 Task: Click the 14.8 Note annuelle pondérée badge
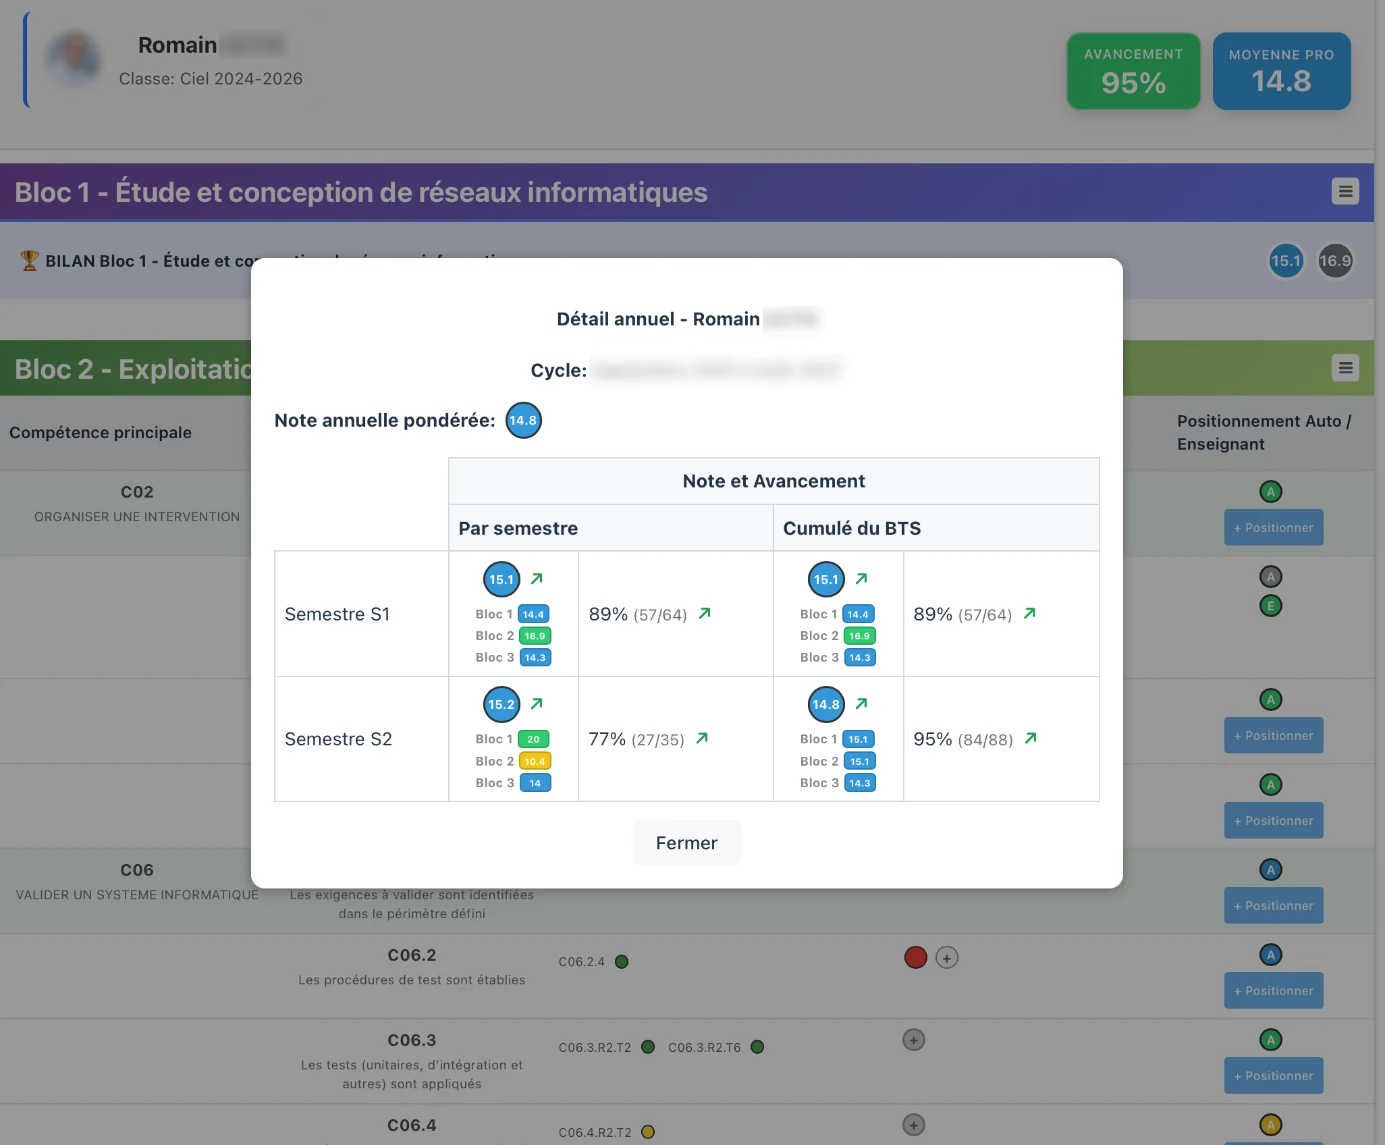coord(523,420)
